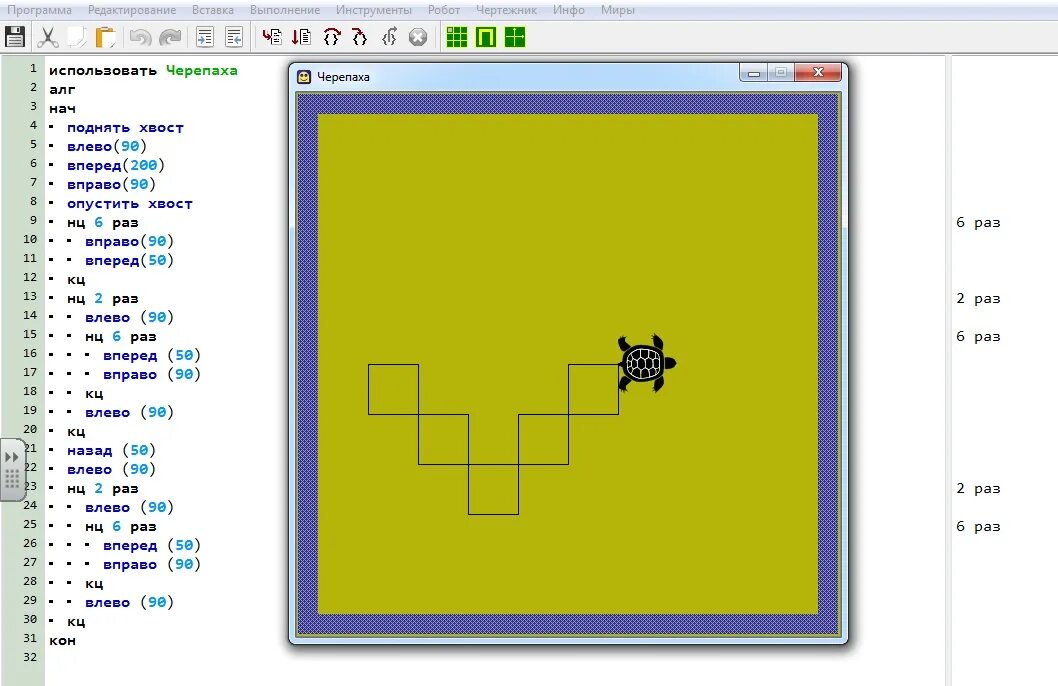Open the Робот menu
This screenshot has width=1058, height=686.
444,10
